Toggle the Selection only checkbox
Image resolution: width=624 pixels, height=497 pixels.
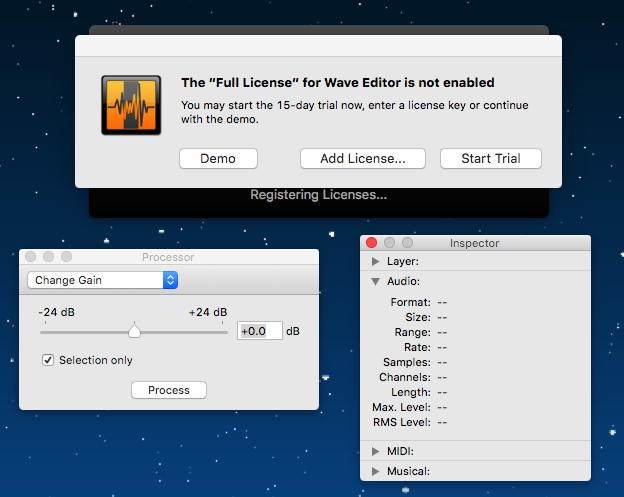(48, 360)
